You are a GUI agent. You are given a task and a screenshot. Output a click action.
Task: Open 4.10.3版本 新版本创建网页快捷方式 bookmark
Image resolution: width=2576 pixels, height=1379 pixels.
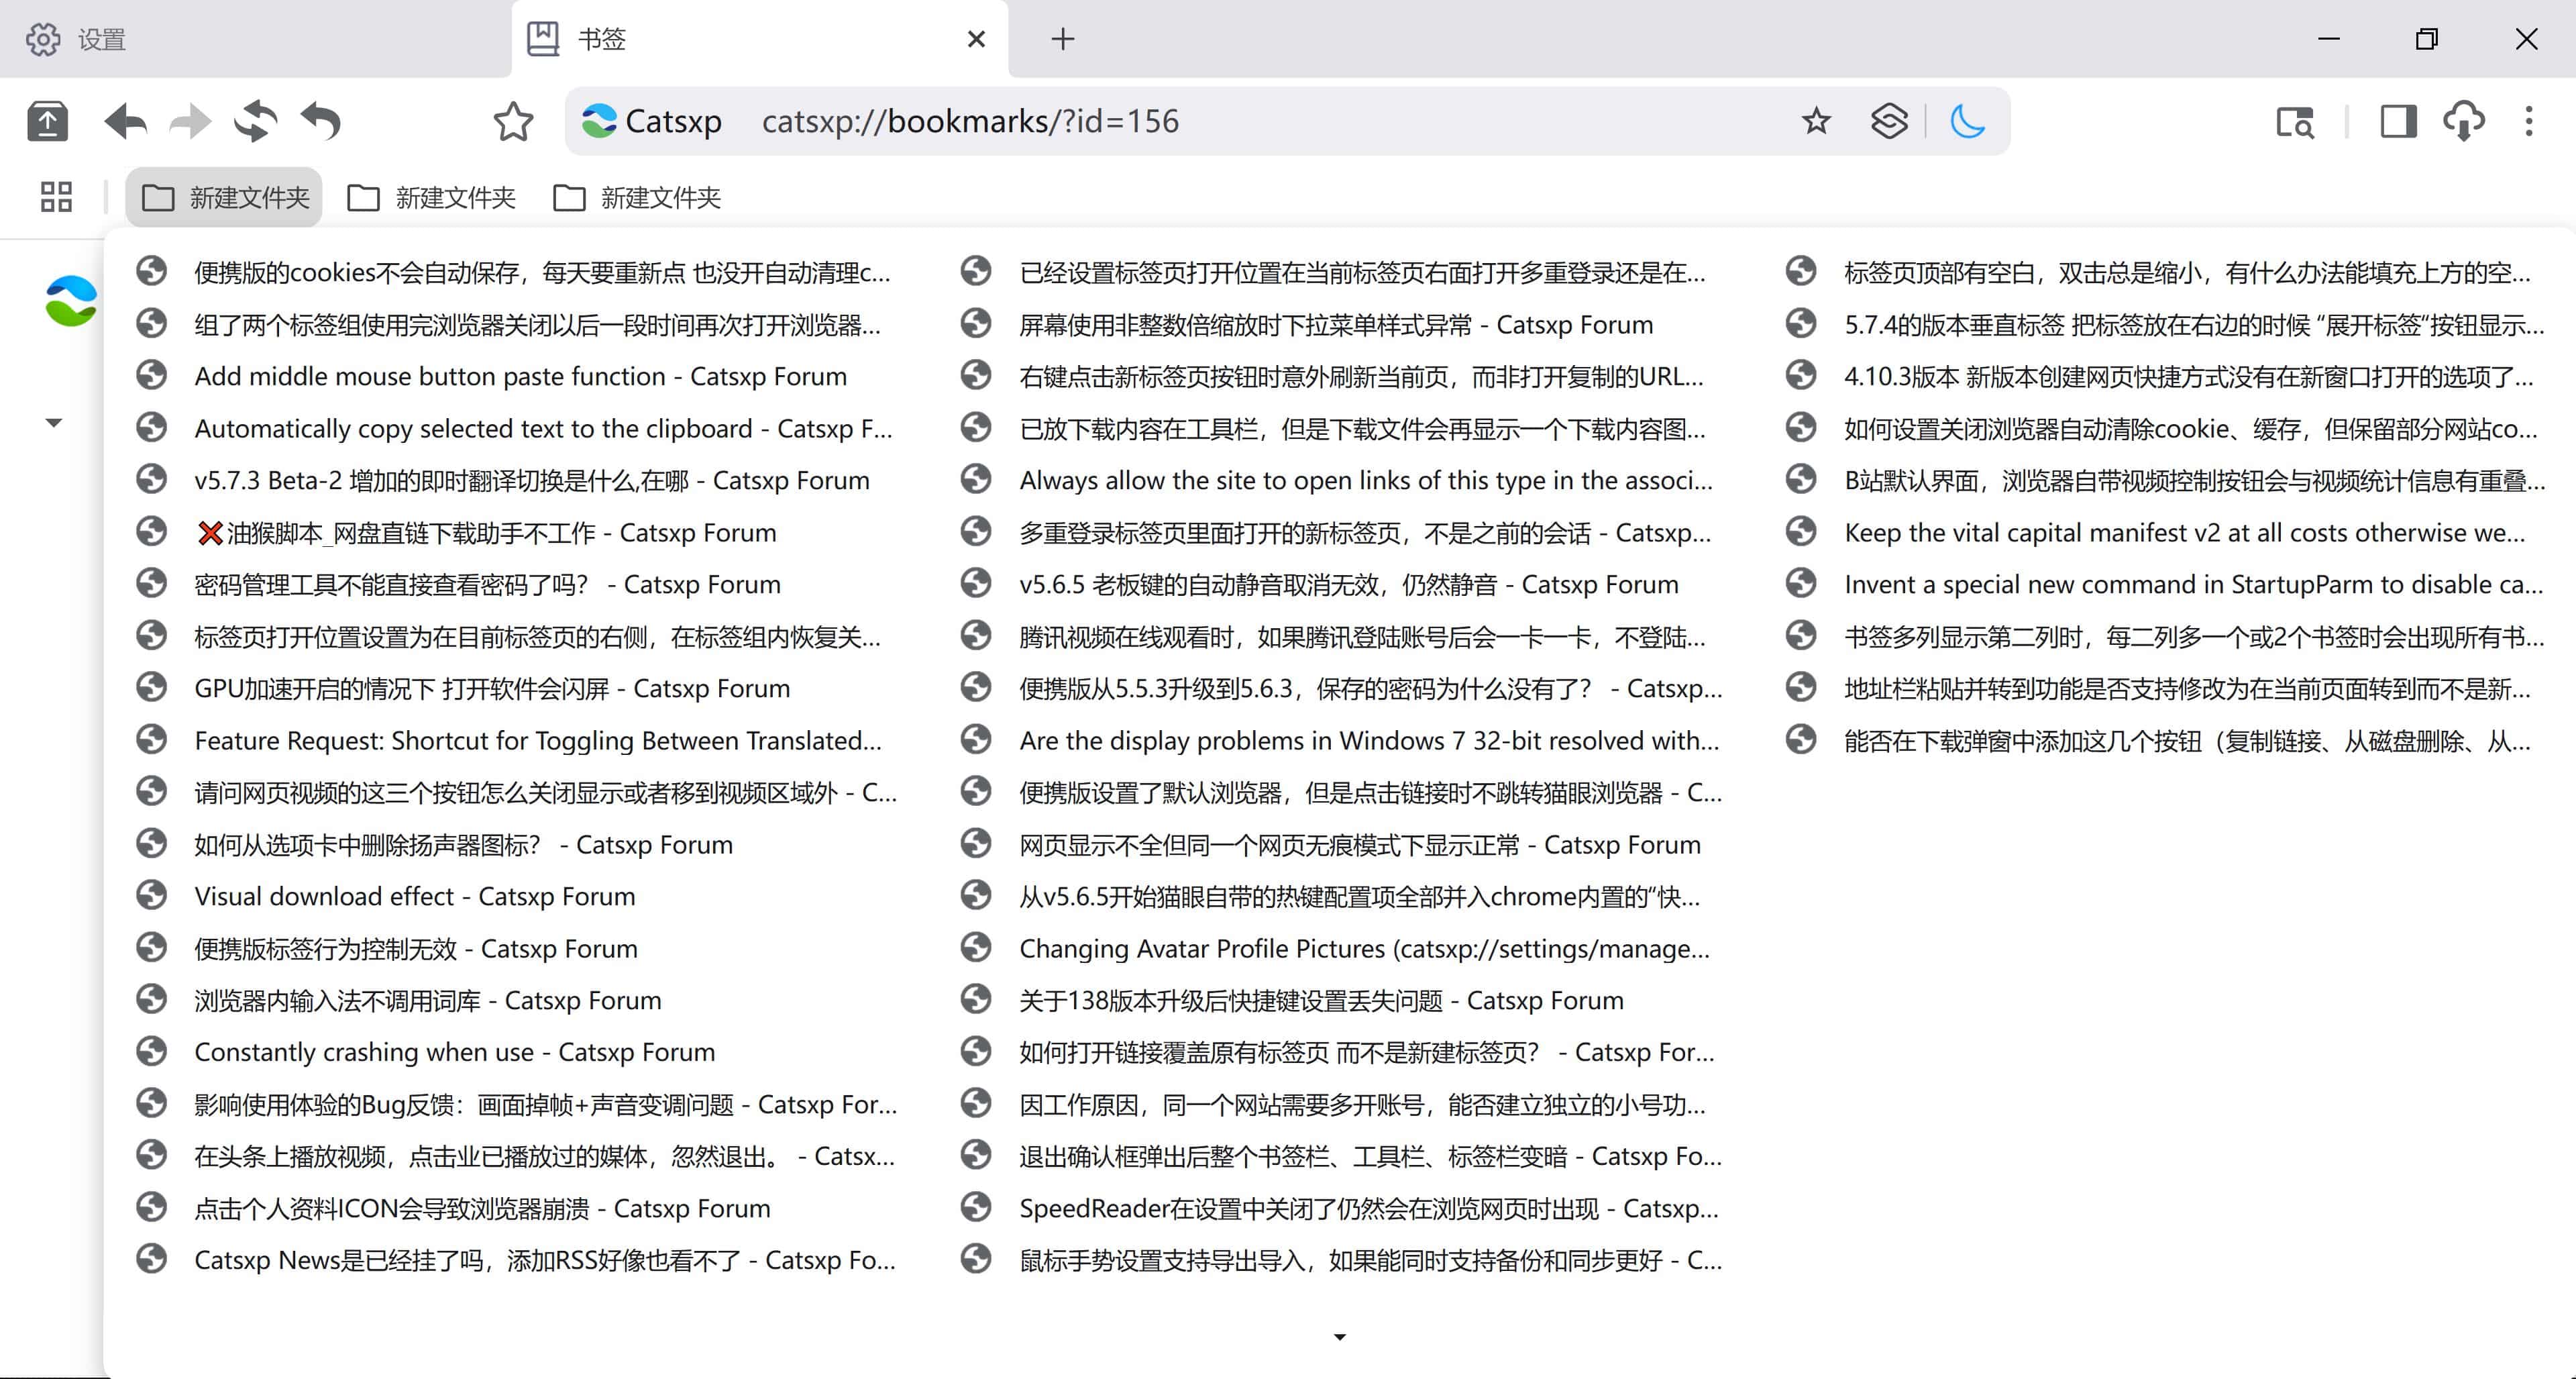click(x=2165, y=377)
